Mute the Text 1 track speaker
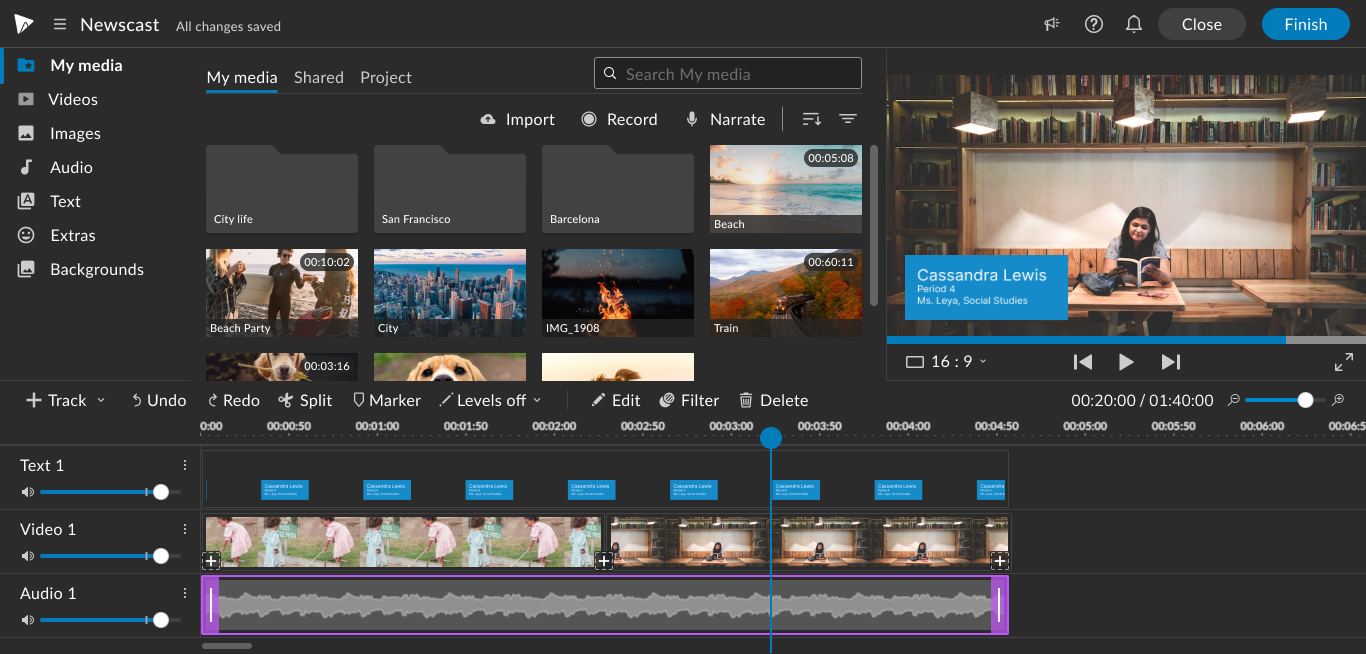Screen dimensions: 1366x654 [28, 492]
